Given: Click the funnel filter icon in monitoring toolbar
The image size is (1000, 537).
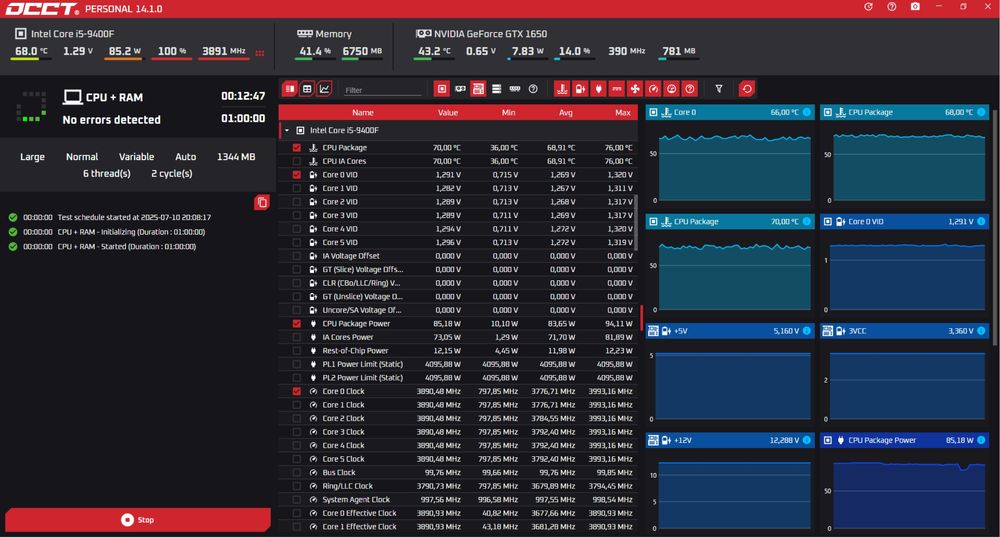Looking at the screenshot, I should point(719,89).
